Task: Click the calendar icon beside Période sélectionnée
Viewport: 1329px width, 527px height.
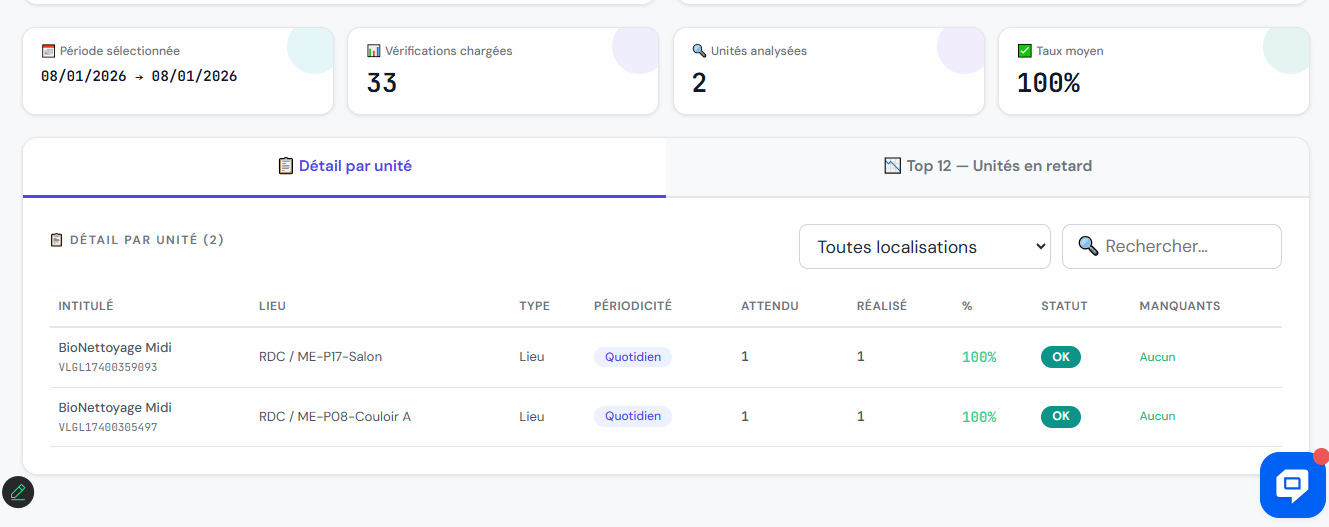Action: pyautogui.click(x=48, y=51)
